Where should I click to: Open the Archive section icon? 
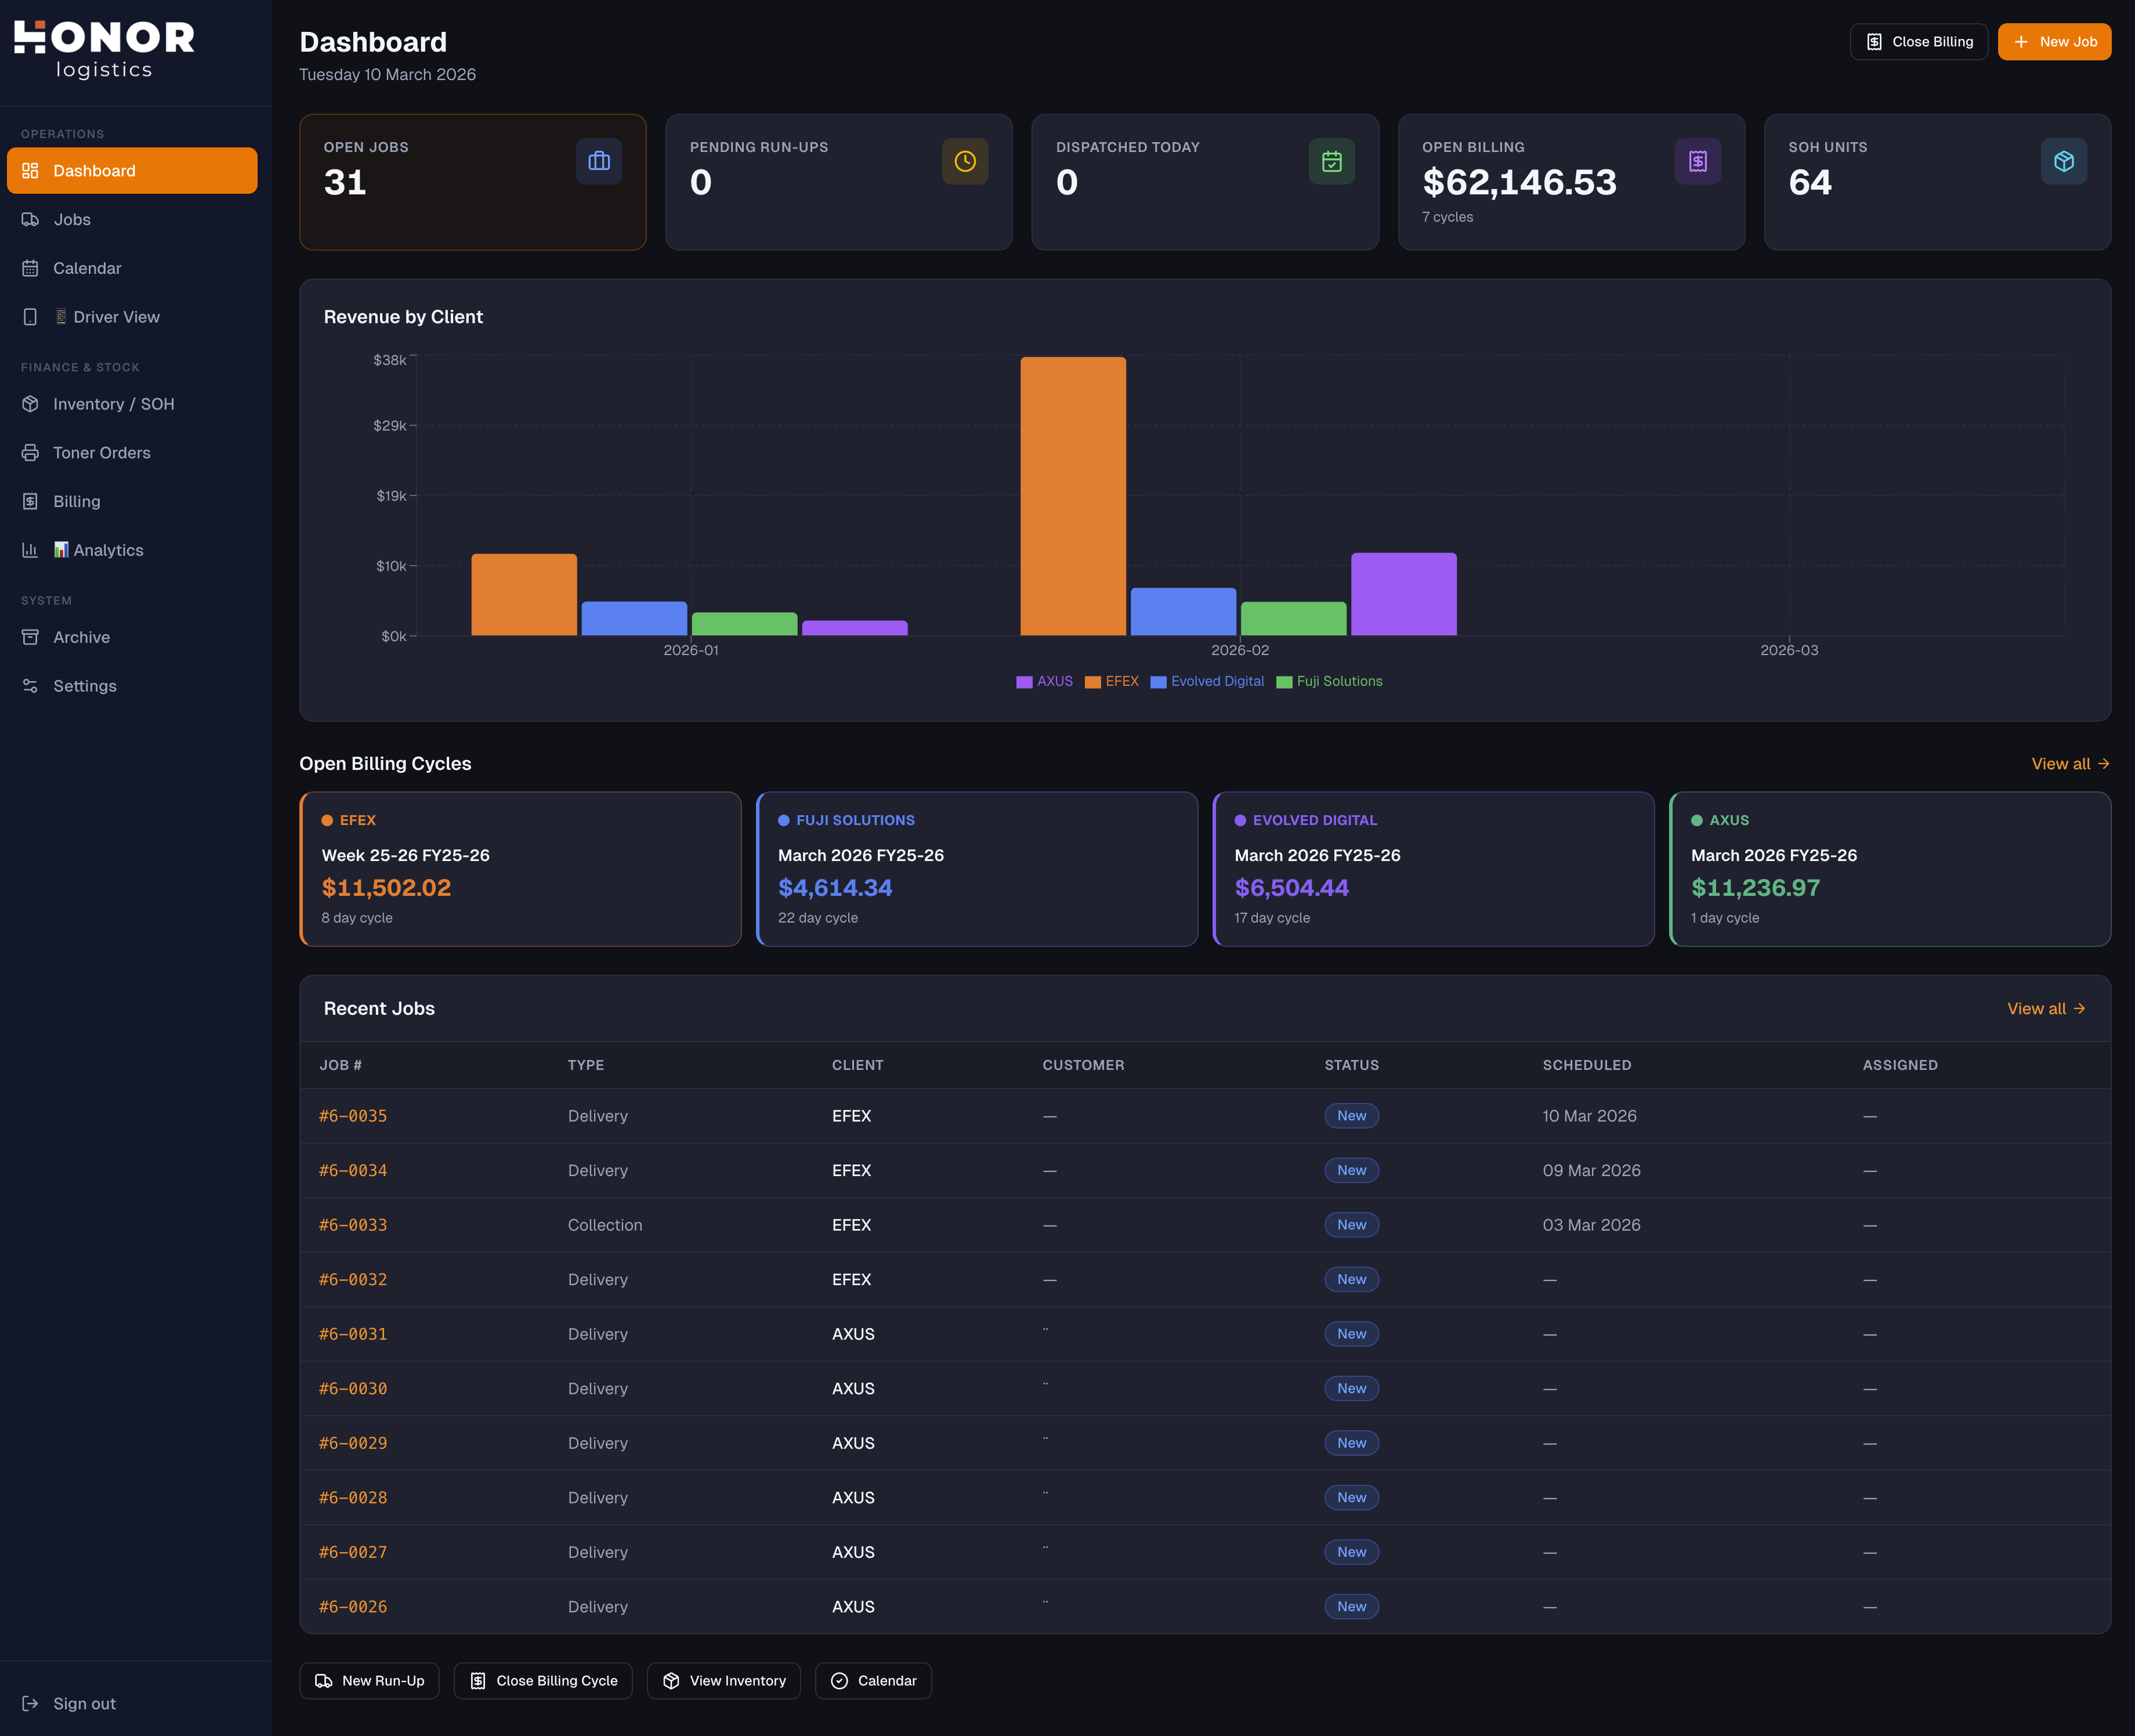[x=31, y=637]
